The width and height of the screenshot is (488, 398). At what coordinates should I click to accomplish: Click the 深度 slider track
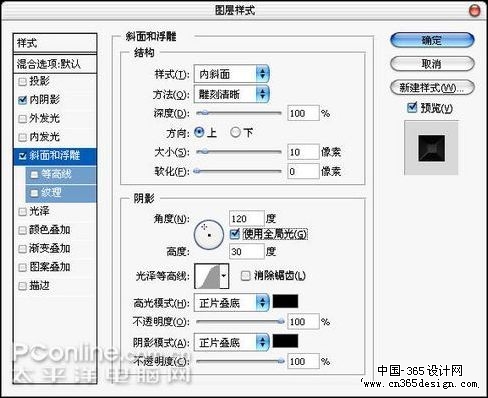tap(239, 113)
